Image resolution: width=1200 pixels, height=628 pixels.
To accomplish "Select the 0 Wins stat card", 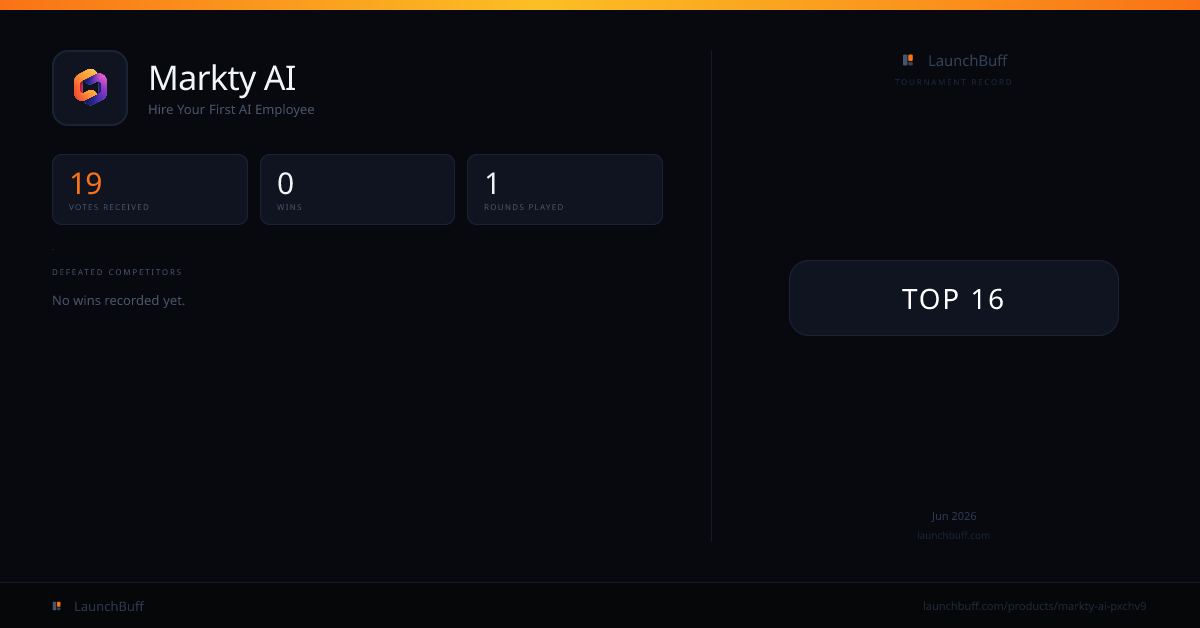I will [x=357, y=189].
